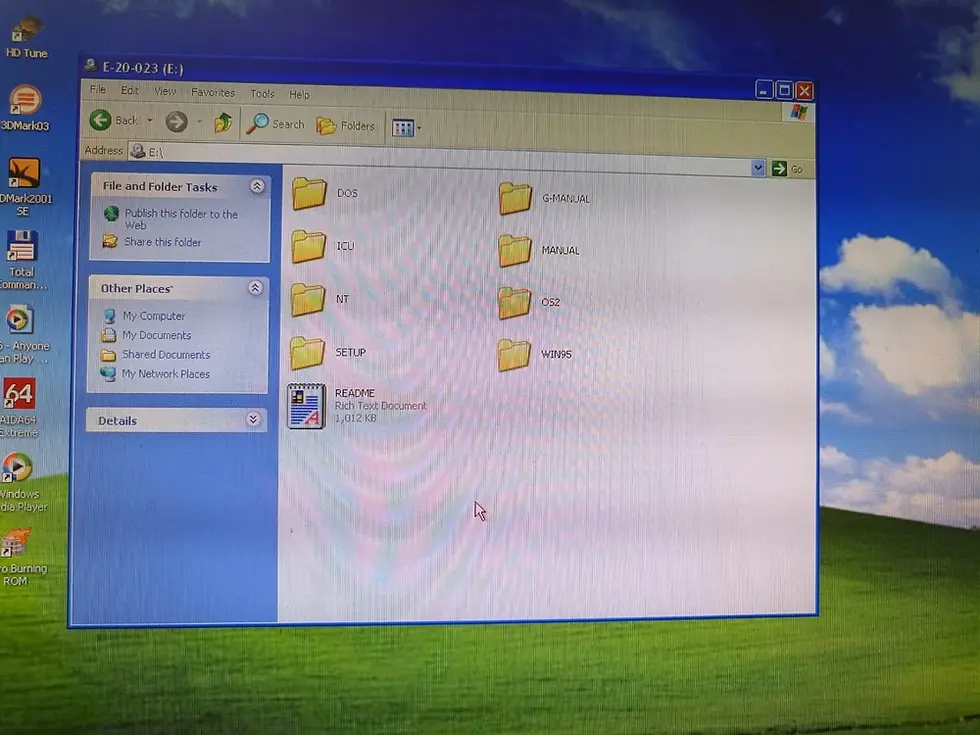This screenshot has height=735, width=980.
Task: Select the Windows Media Player desktop icon
Action: (22, 482)
